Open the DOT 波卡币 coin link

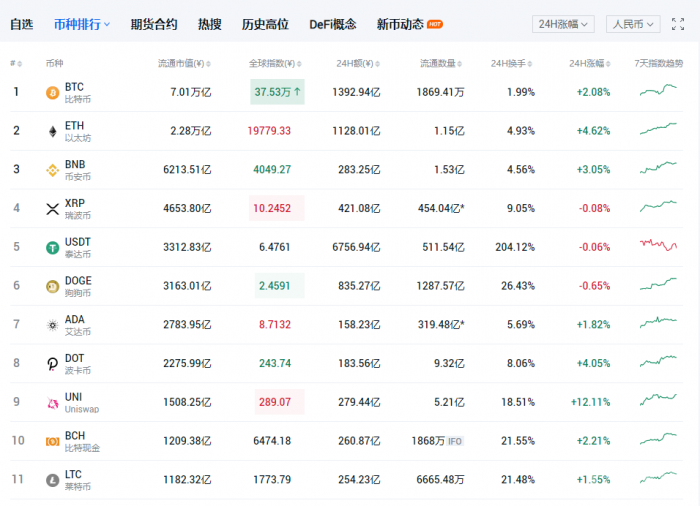[78, 364]
